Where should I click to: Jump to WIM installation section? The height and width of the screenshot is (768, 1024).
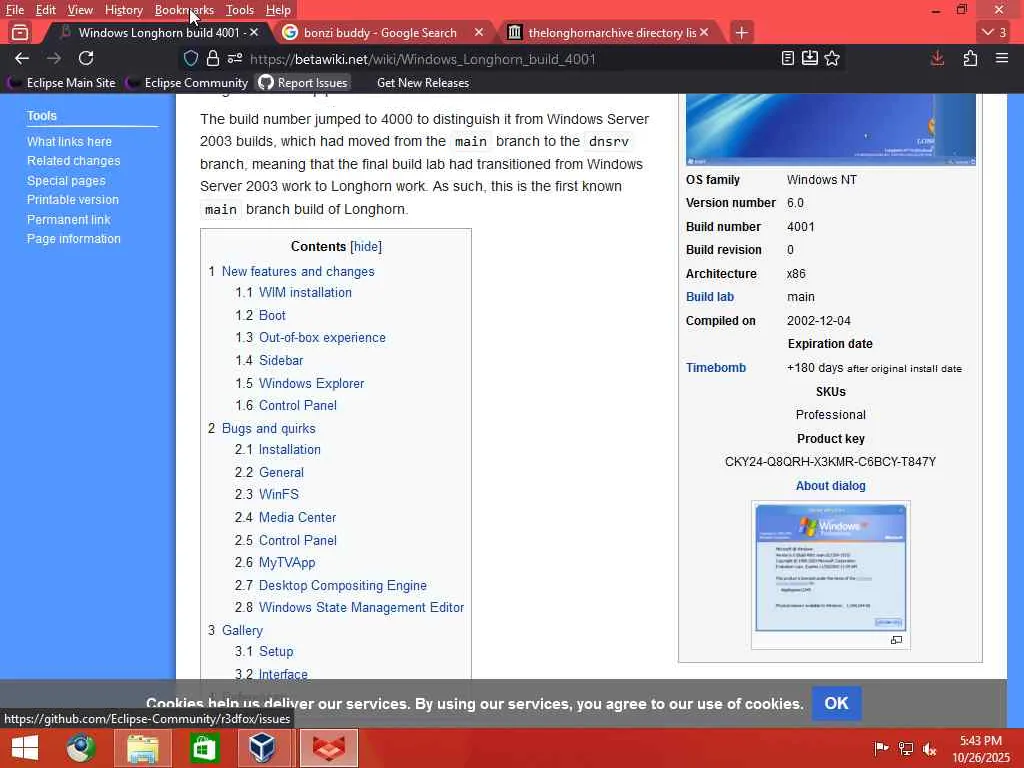click(305, 293)
